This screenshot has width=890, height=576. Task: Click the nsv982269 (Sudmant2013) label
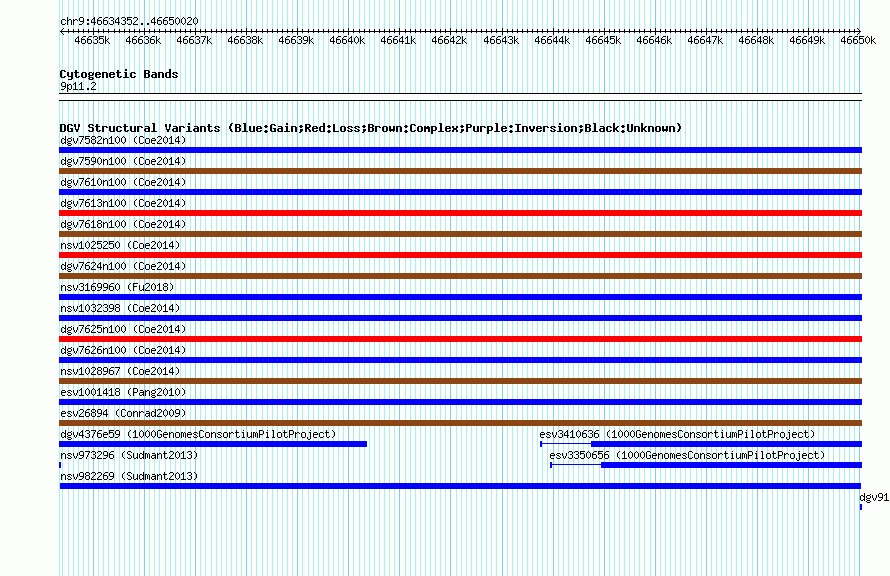(129, 476)
